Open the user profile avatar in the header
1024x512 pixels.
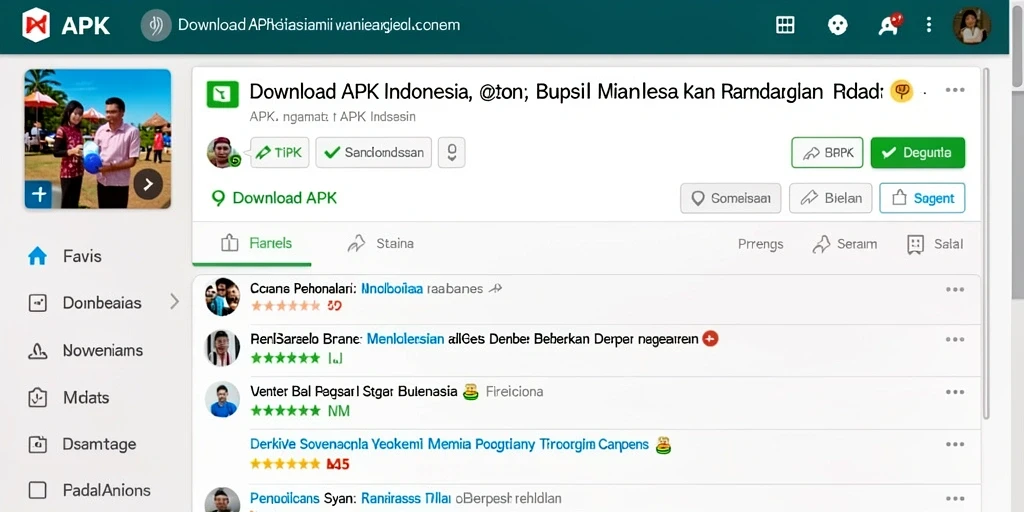(972, 25)
